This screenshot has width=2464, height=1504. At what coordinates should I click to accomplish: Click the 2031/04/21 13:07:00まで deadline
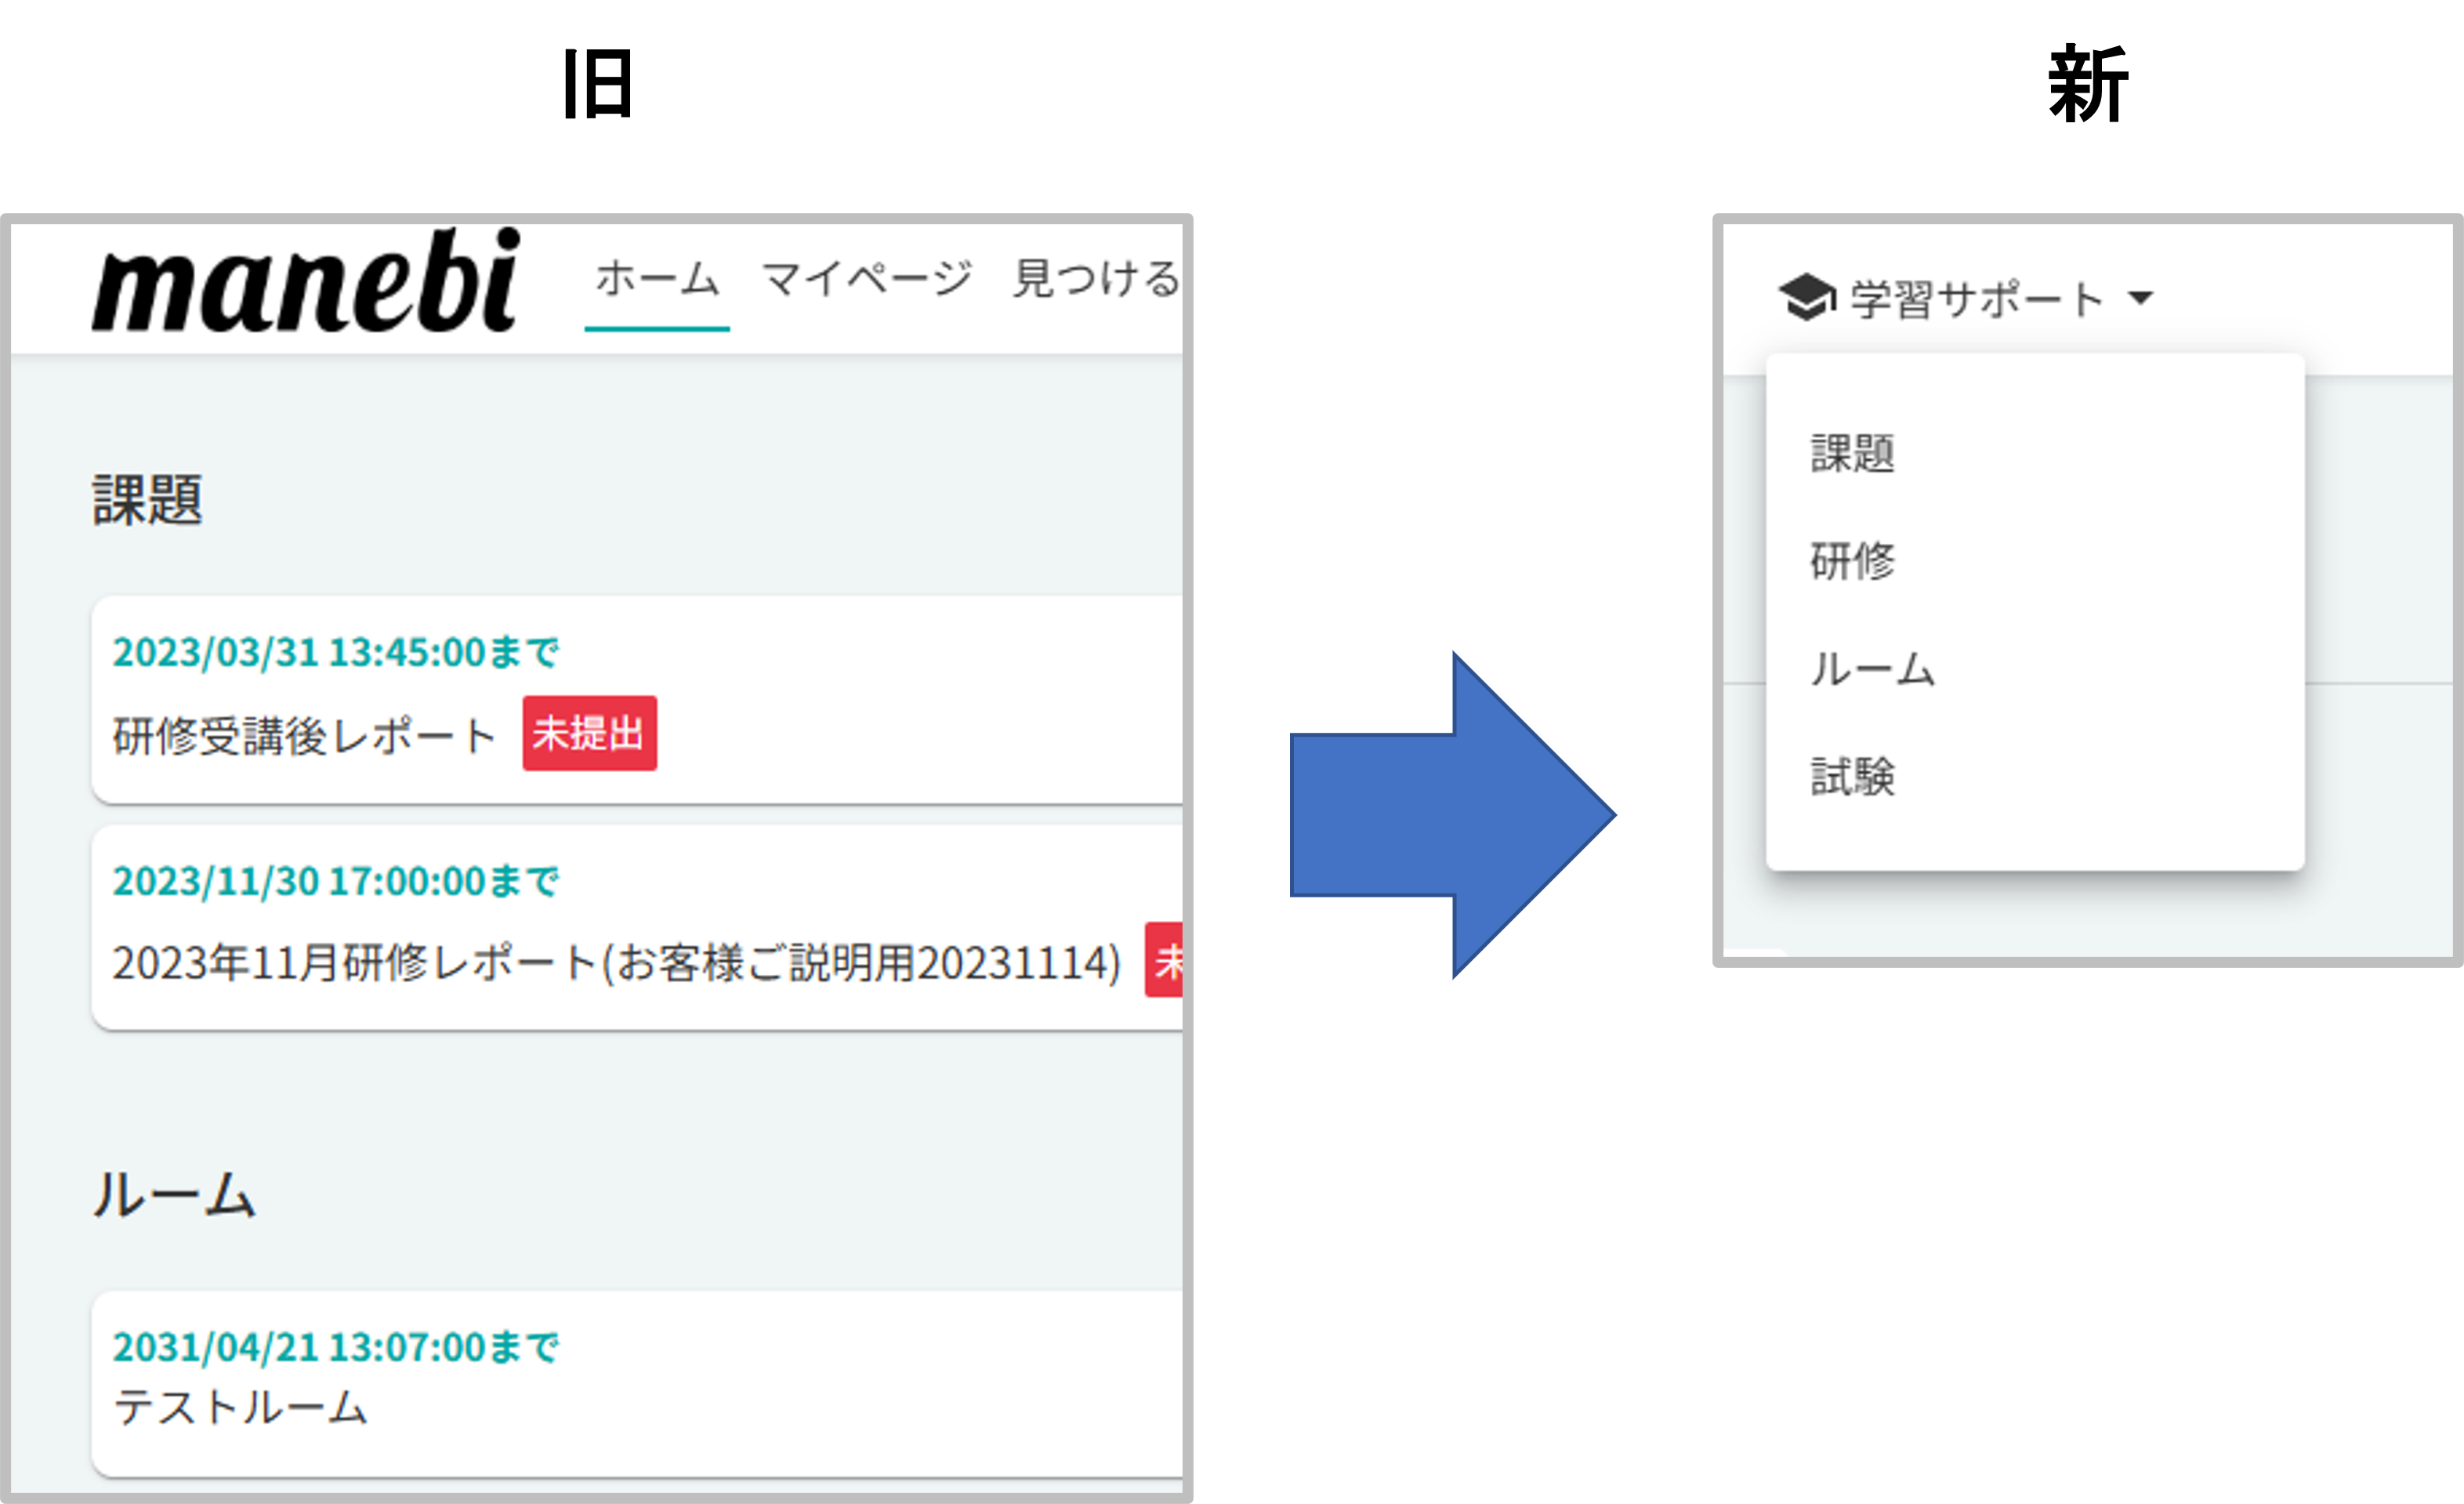335,1347
